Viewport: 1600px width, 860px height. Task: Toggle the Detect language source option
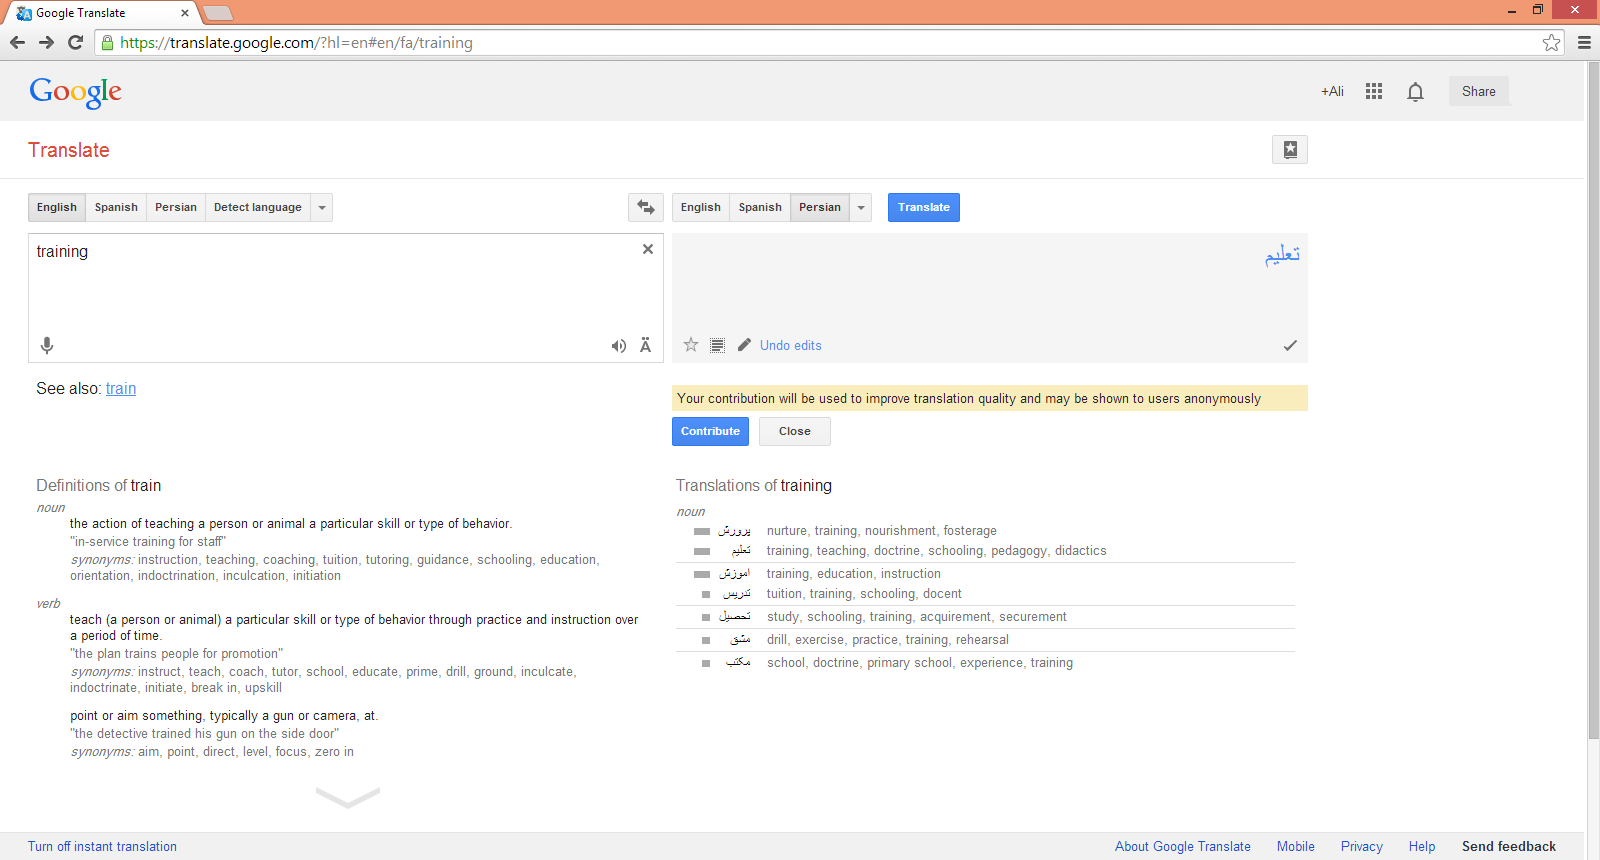point(257,207)
